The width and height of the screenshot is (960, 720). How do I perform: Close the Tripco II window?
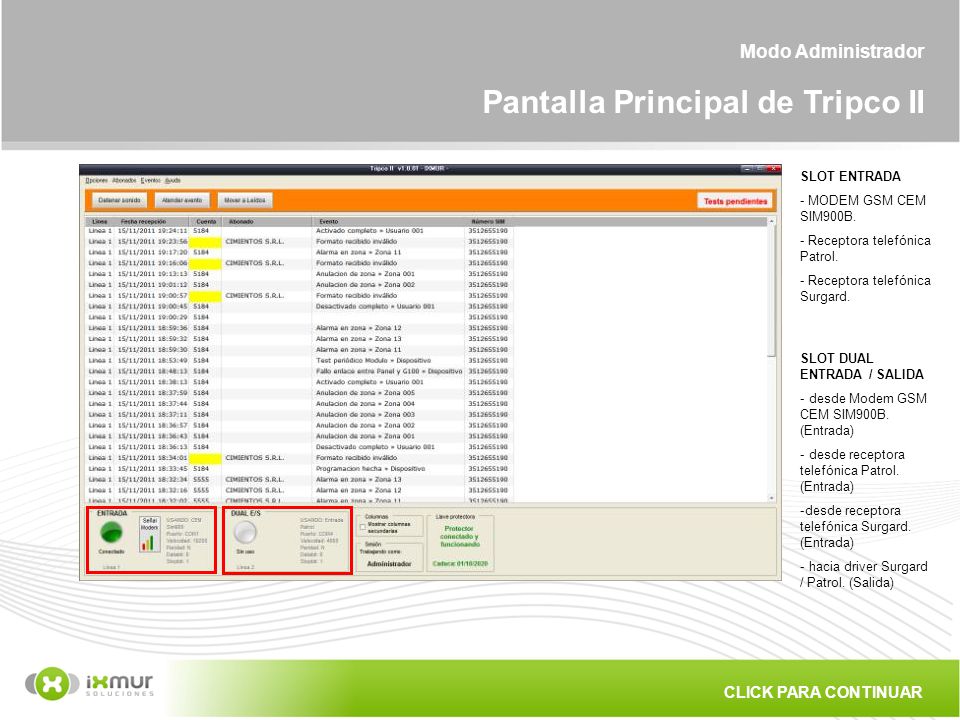(x=773, y=168)
